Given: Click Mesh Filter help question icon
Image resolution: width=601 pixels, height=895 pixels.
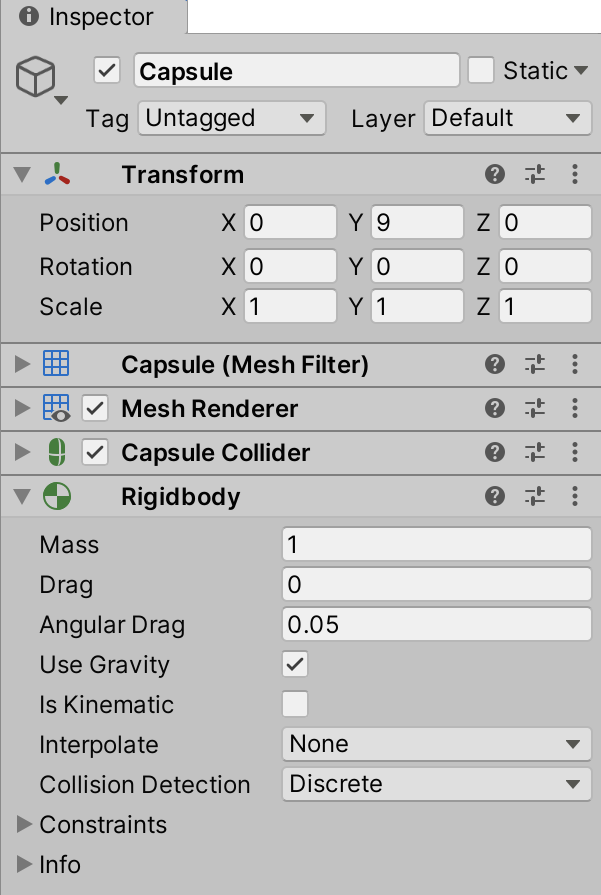Looking at the screenshot, I should pyautogui.click(x=494, y=365).
